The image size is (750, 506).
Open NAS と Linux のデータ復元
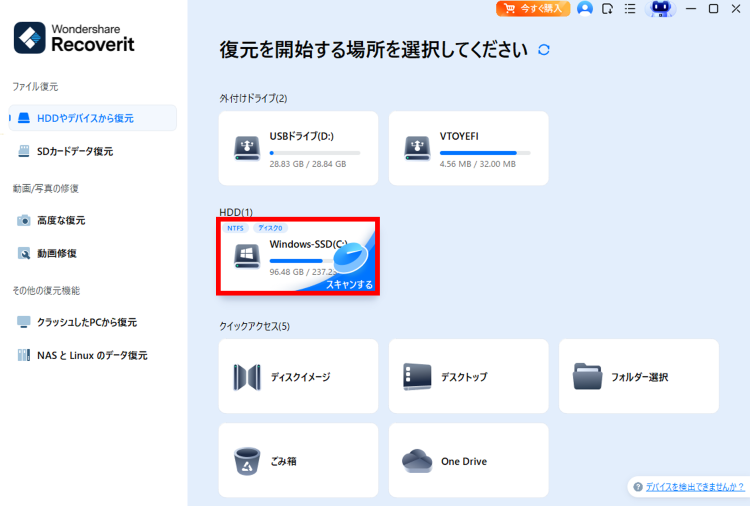tap(92, 355)
